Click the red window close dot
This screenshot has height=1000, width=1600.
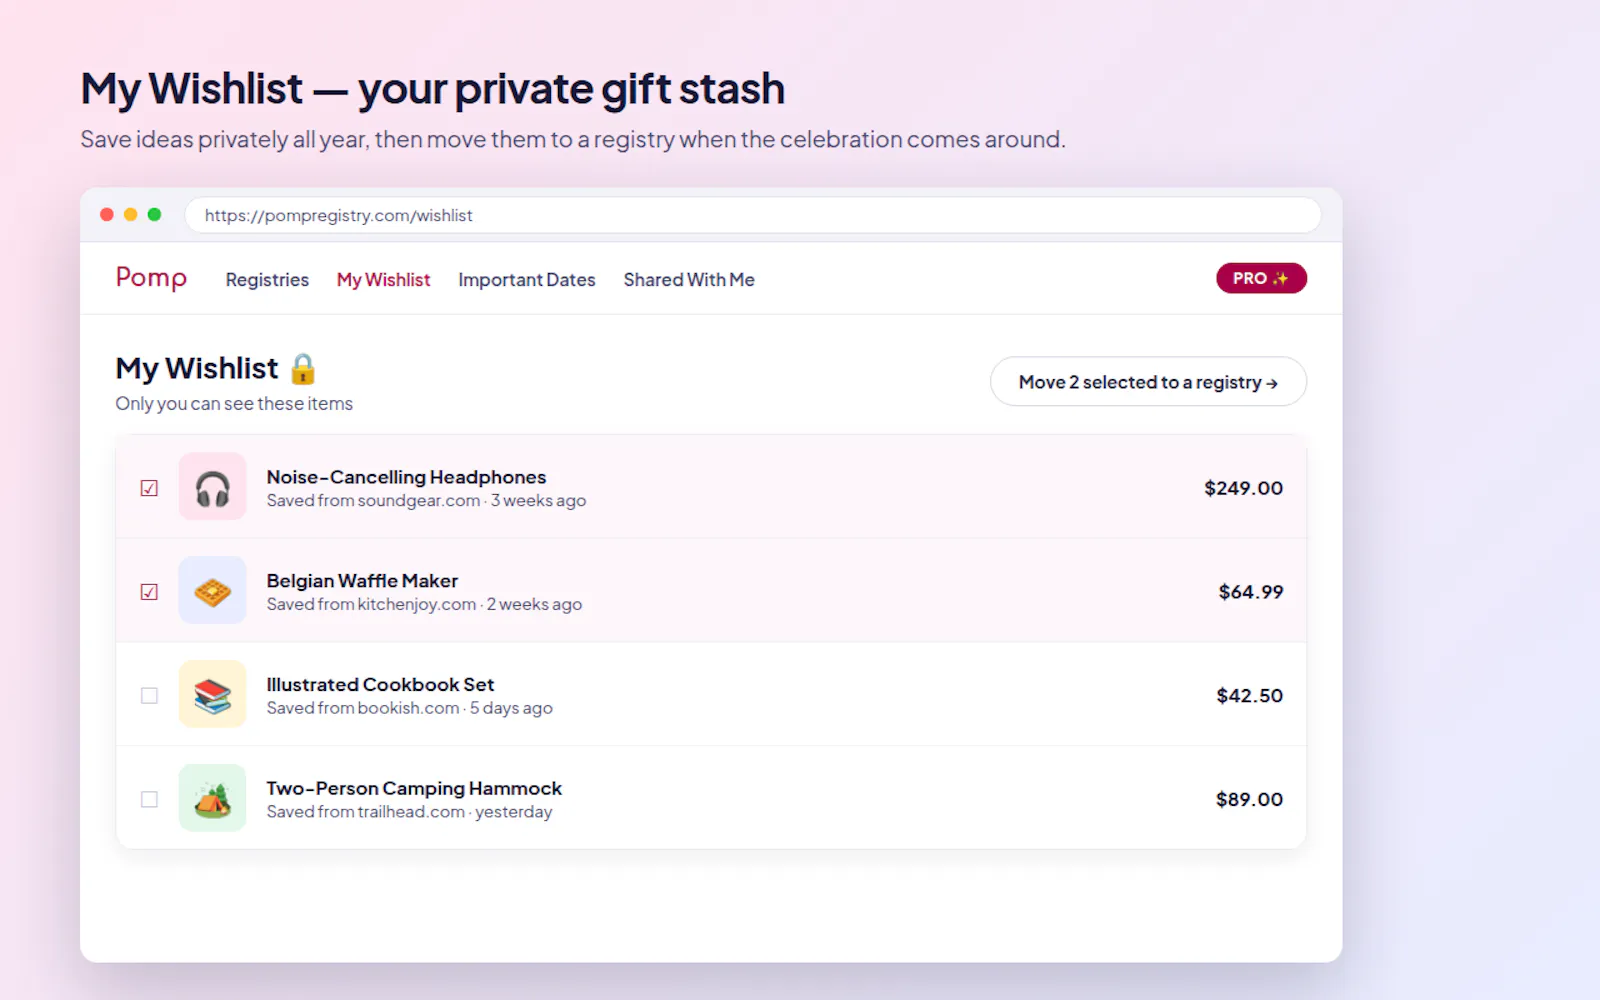point(107,215)
